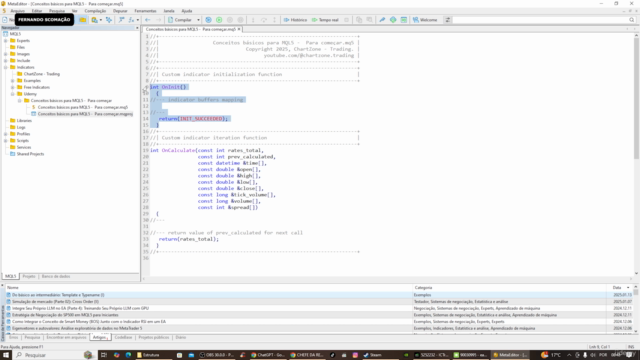Open the Arquivo menu
The width and height of the screenshot is (640, 360).
(x=18, y=11)
